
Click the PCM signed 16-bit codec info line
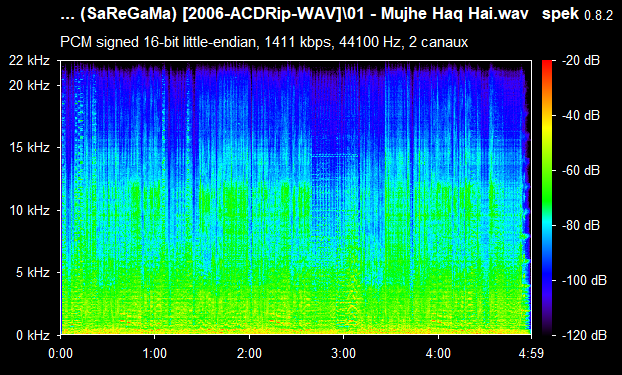pyautogui.click(x=264, y=42)
